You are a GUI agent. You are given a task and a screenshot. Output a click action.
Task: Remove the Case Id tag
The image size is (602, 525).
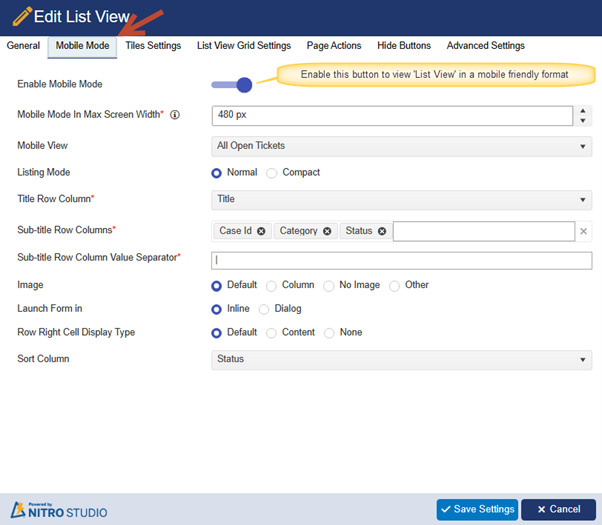[261, 231]
